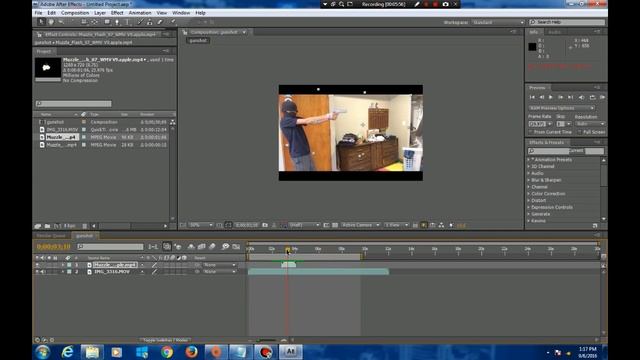The image size is (640, 360).
Task: Click the timeline current time indicator
Action: (x=287, y=249)
